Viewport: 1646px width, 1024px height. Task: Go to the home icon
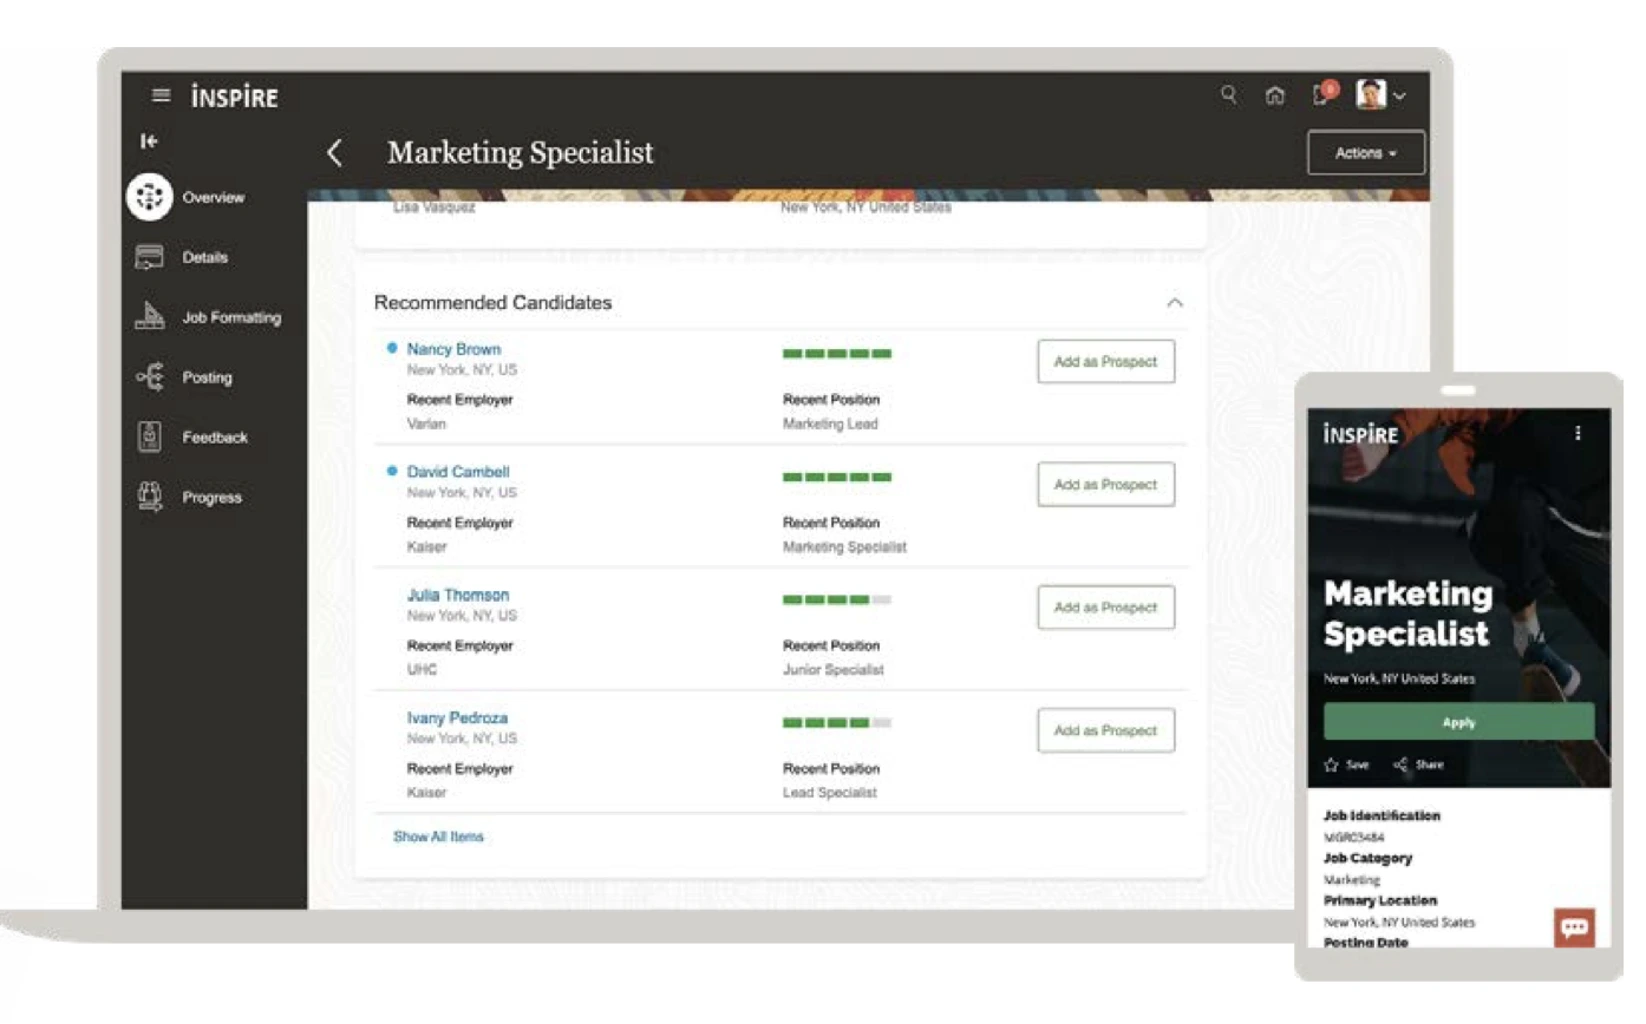(1274, 96)
